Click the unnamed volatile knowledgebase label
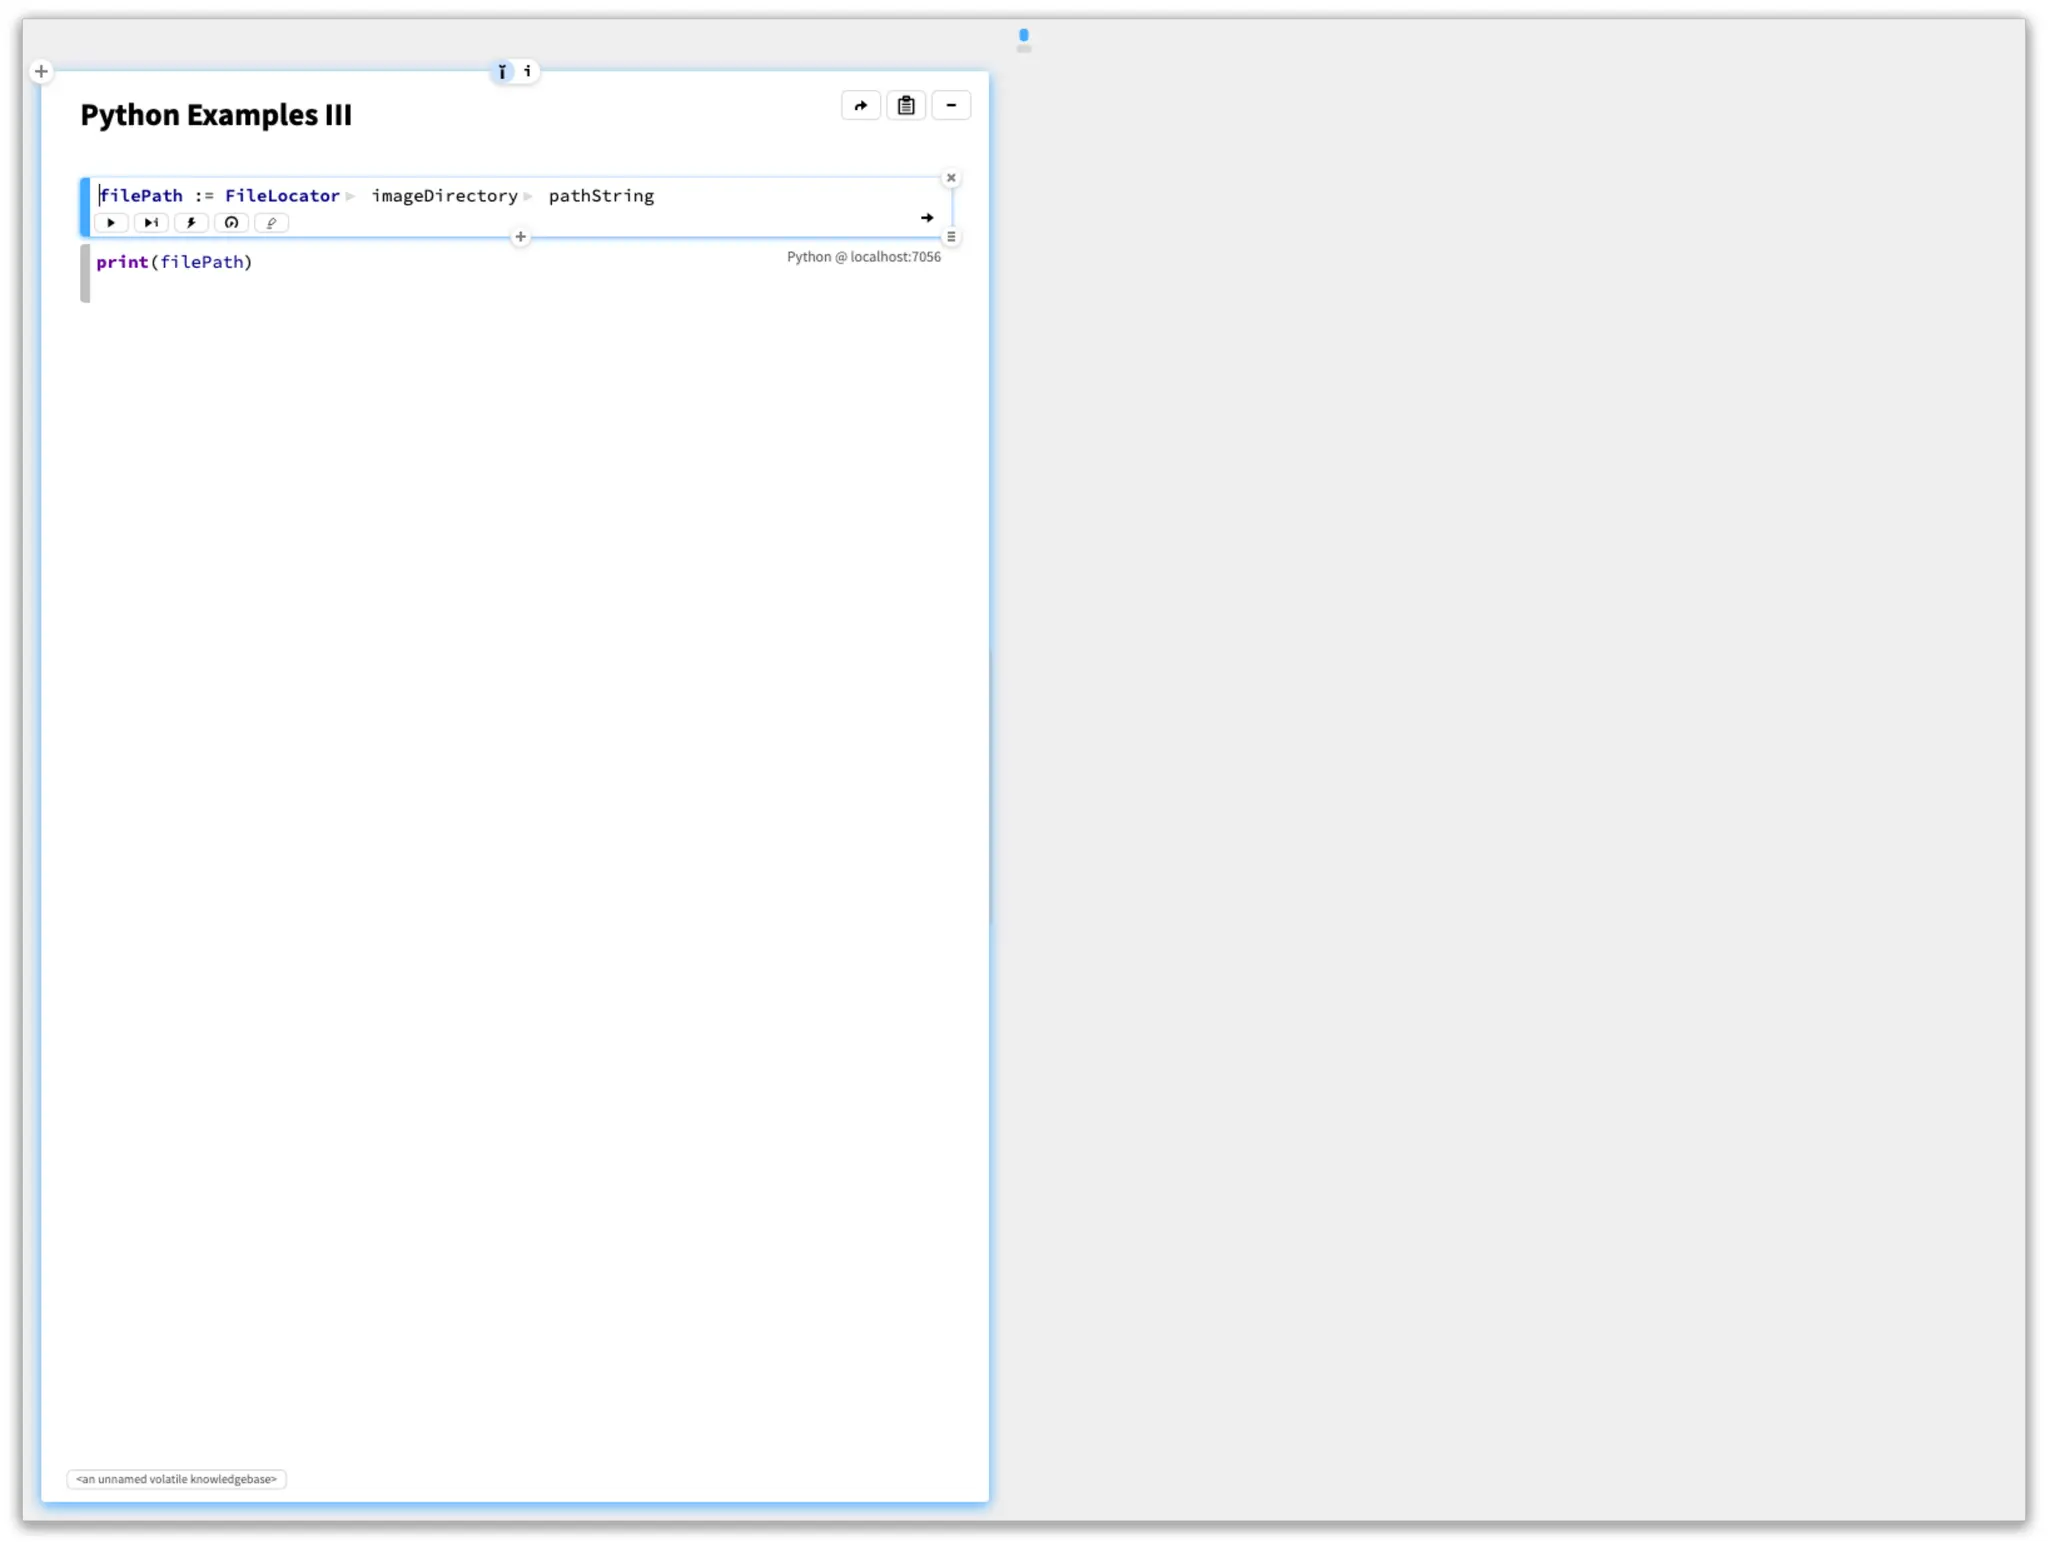Image resolution: width=2048 pixels, height=1547 pixels. pyautogui.click(x=177, y=1479)
